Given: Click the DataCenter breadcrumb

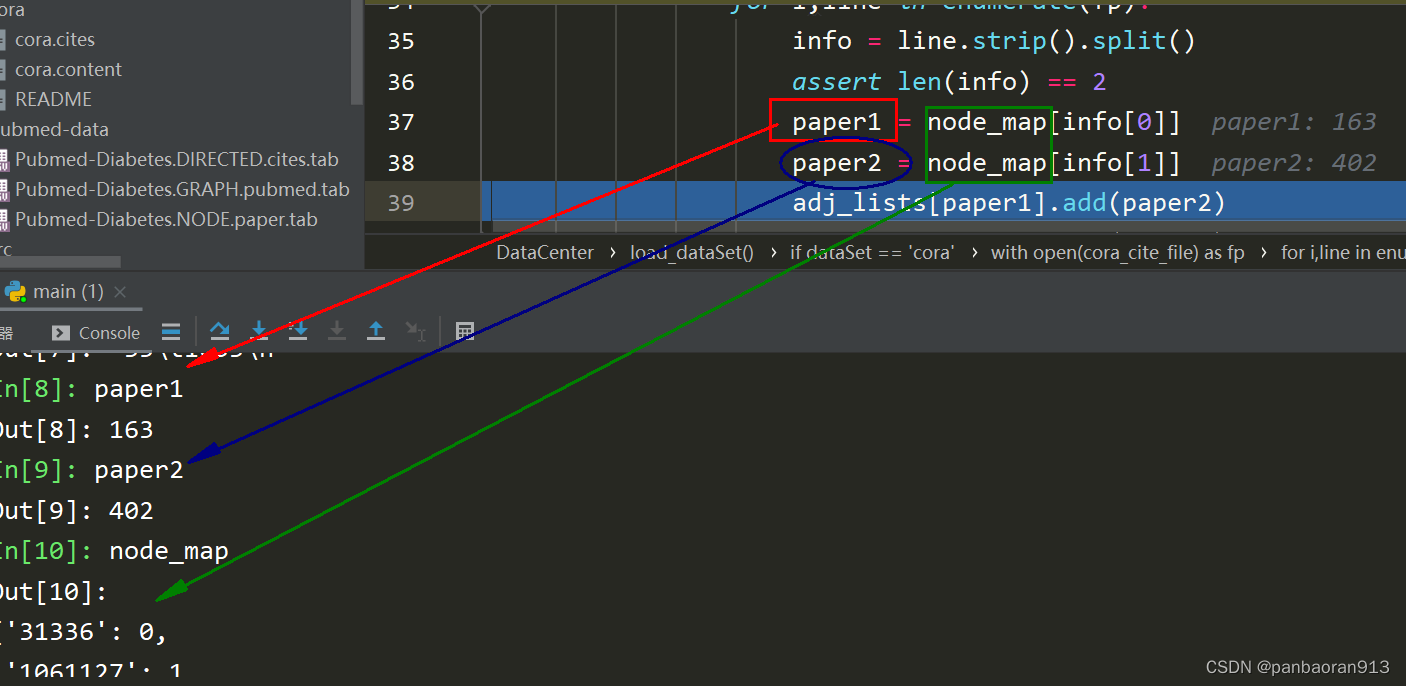Looking at the screenshot, I should click(545, 253).
